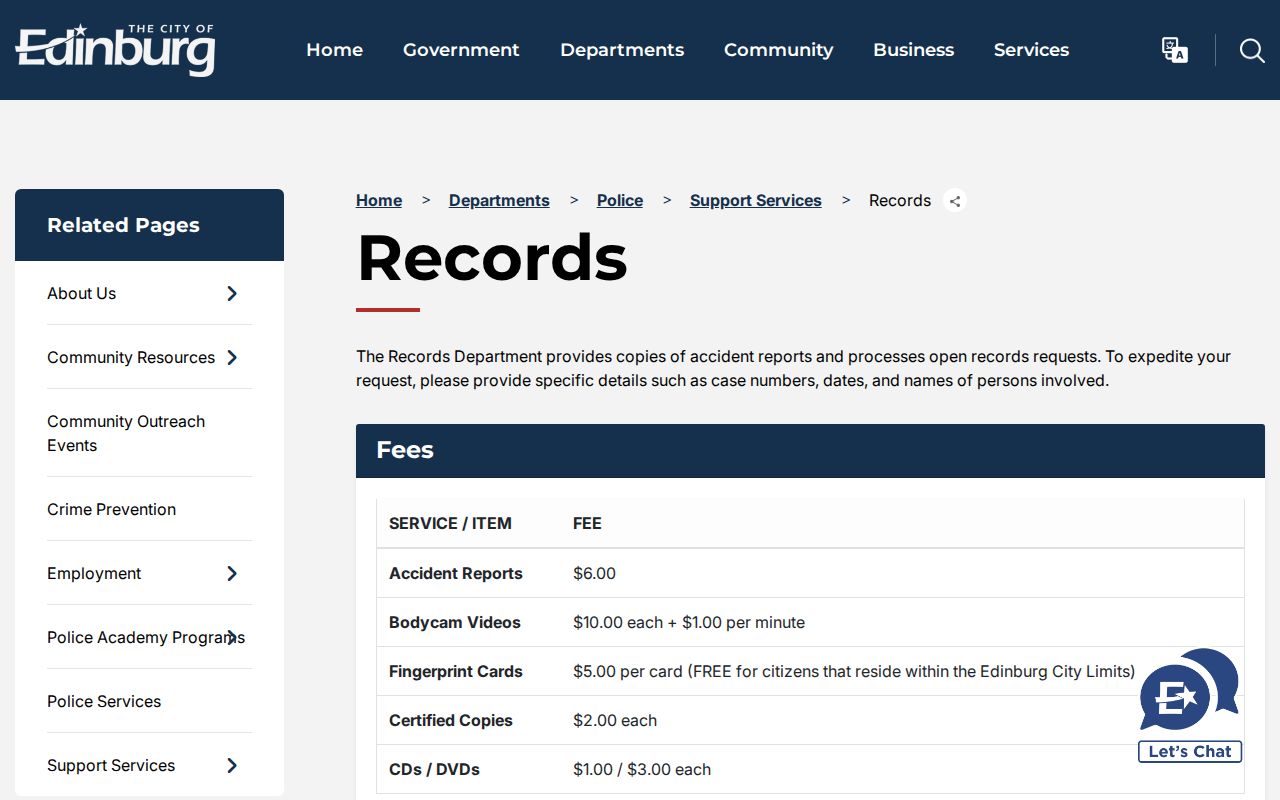
Task: Select the Fingerprint Cards row label
Action: point(456,671)
